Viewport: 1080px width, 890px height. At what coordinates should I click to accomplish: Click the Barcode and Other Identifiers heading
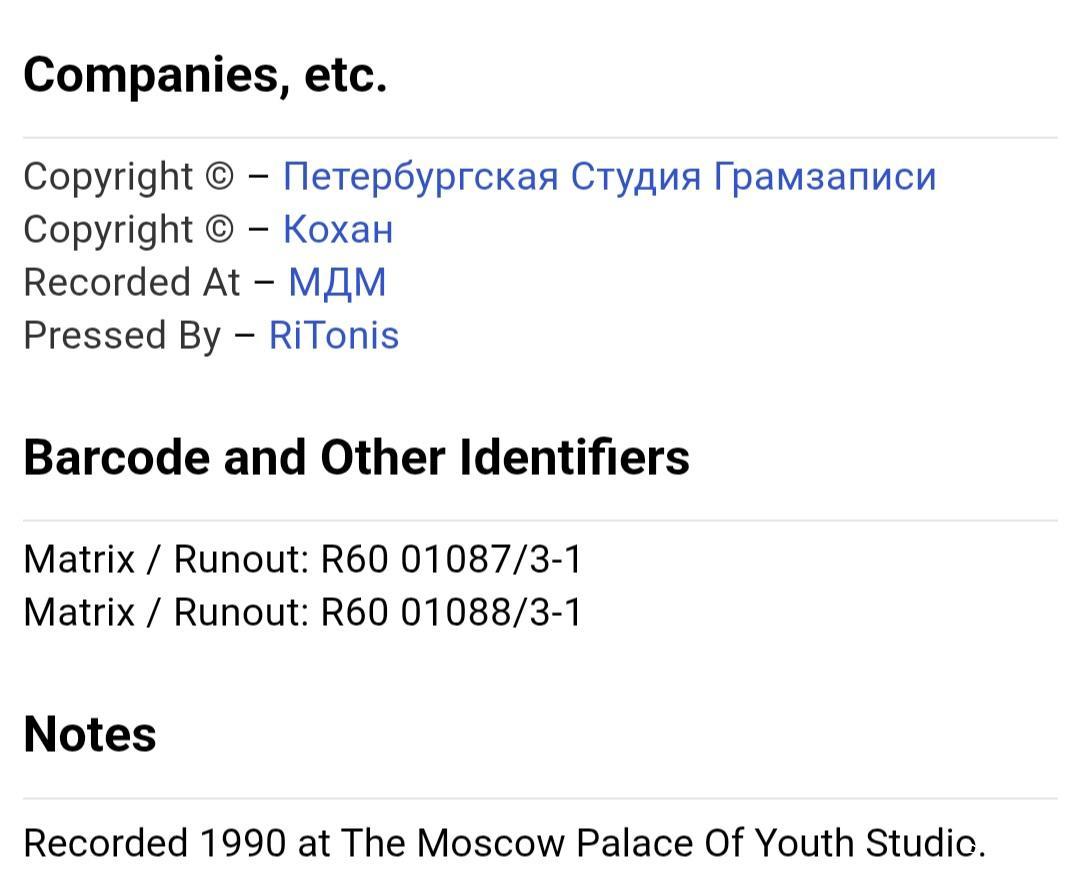356,457
